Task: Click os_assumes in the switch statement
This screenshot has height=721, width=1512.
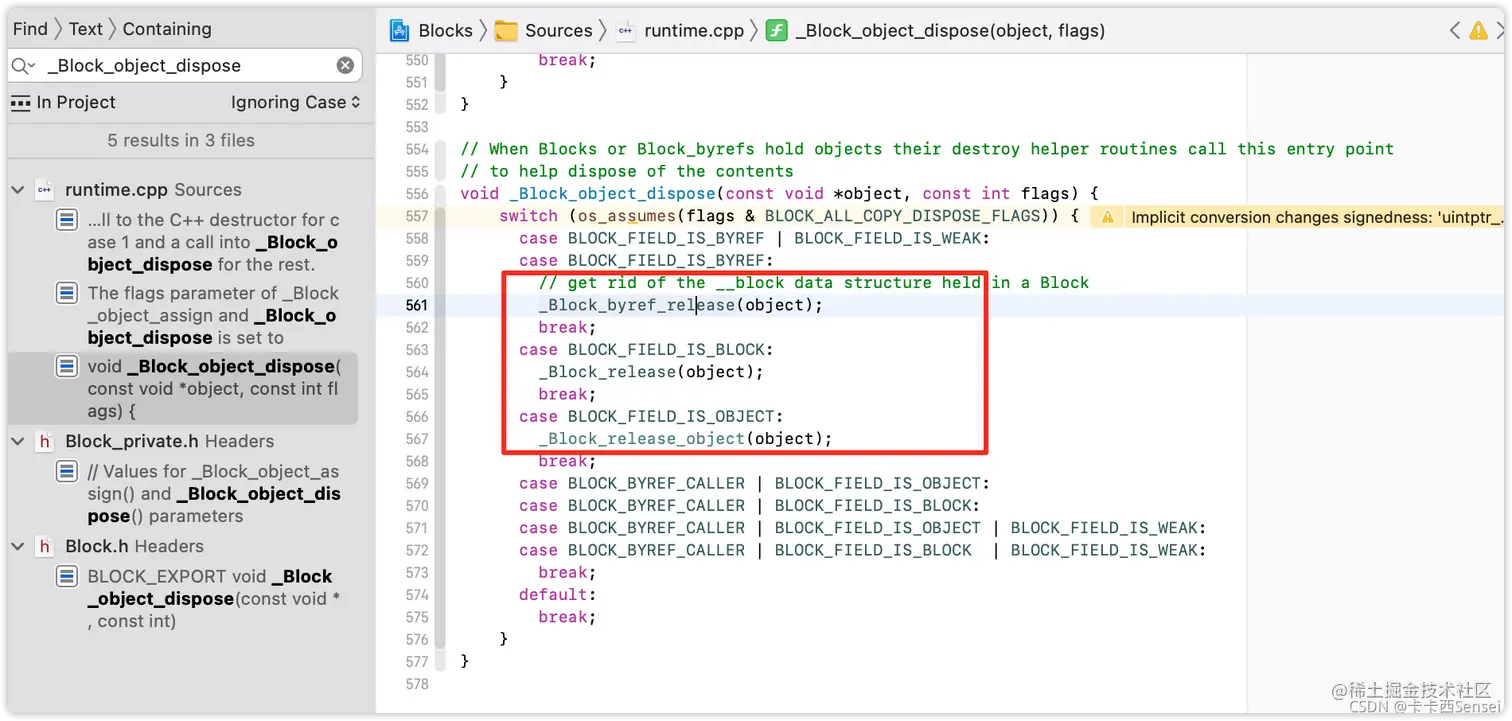Action: (627, 216)
